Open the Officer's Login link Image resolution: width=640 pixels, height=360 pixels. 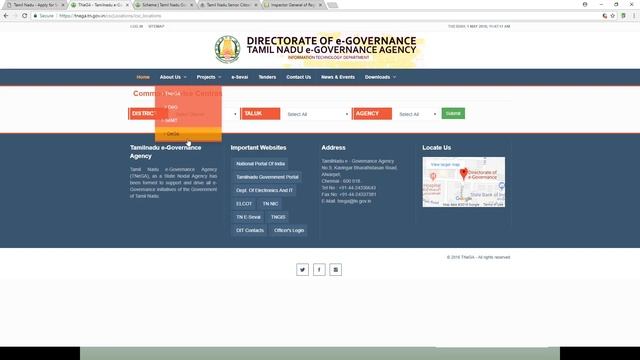pos(289,230)
